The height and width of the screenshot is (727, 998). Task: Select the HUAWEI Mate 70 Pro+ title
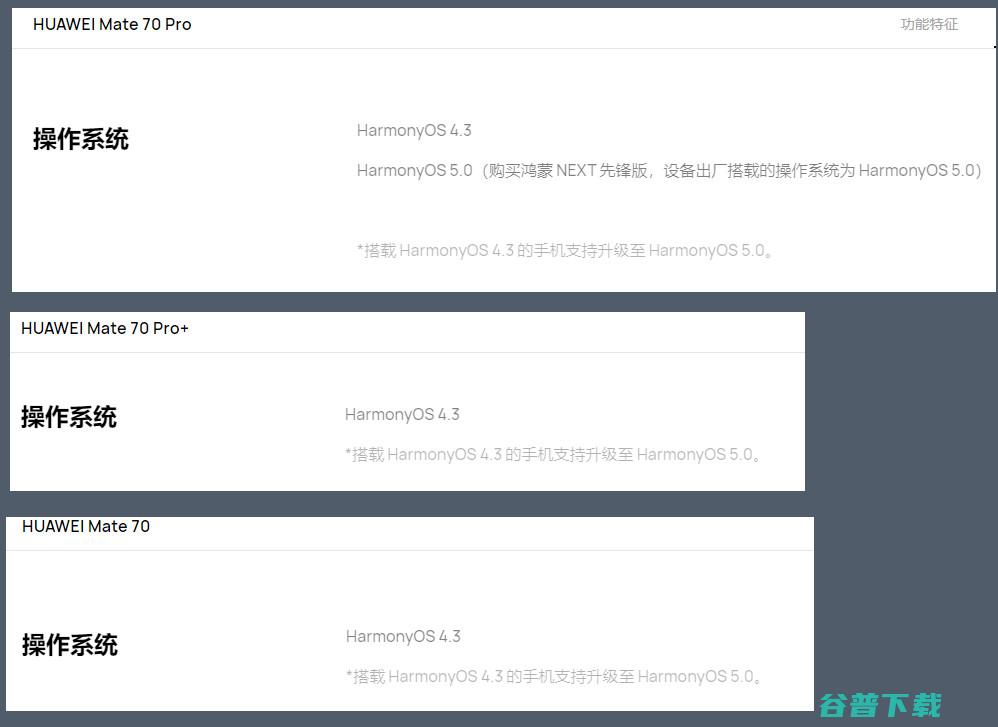pos(104,328)
